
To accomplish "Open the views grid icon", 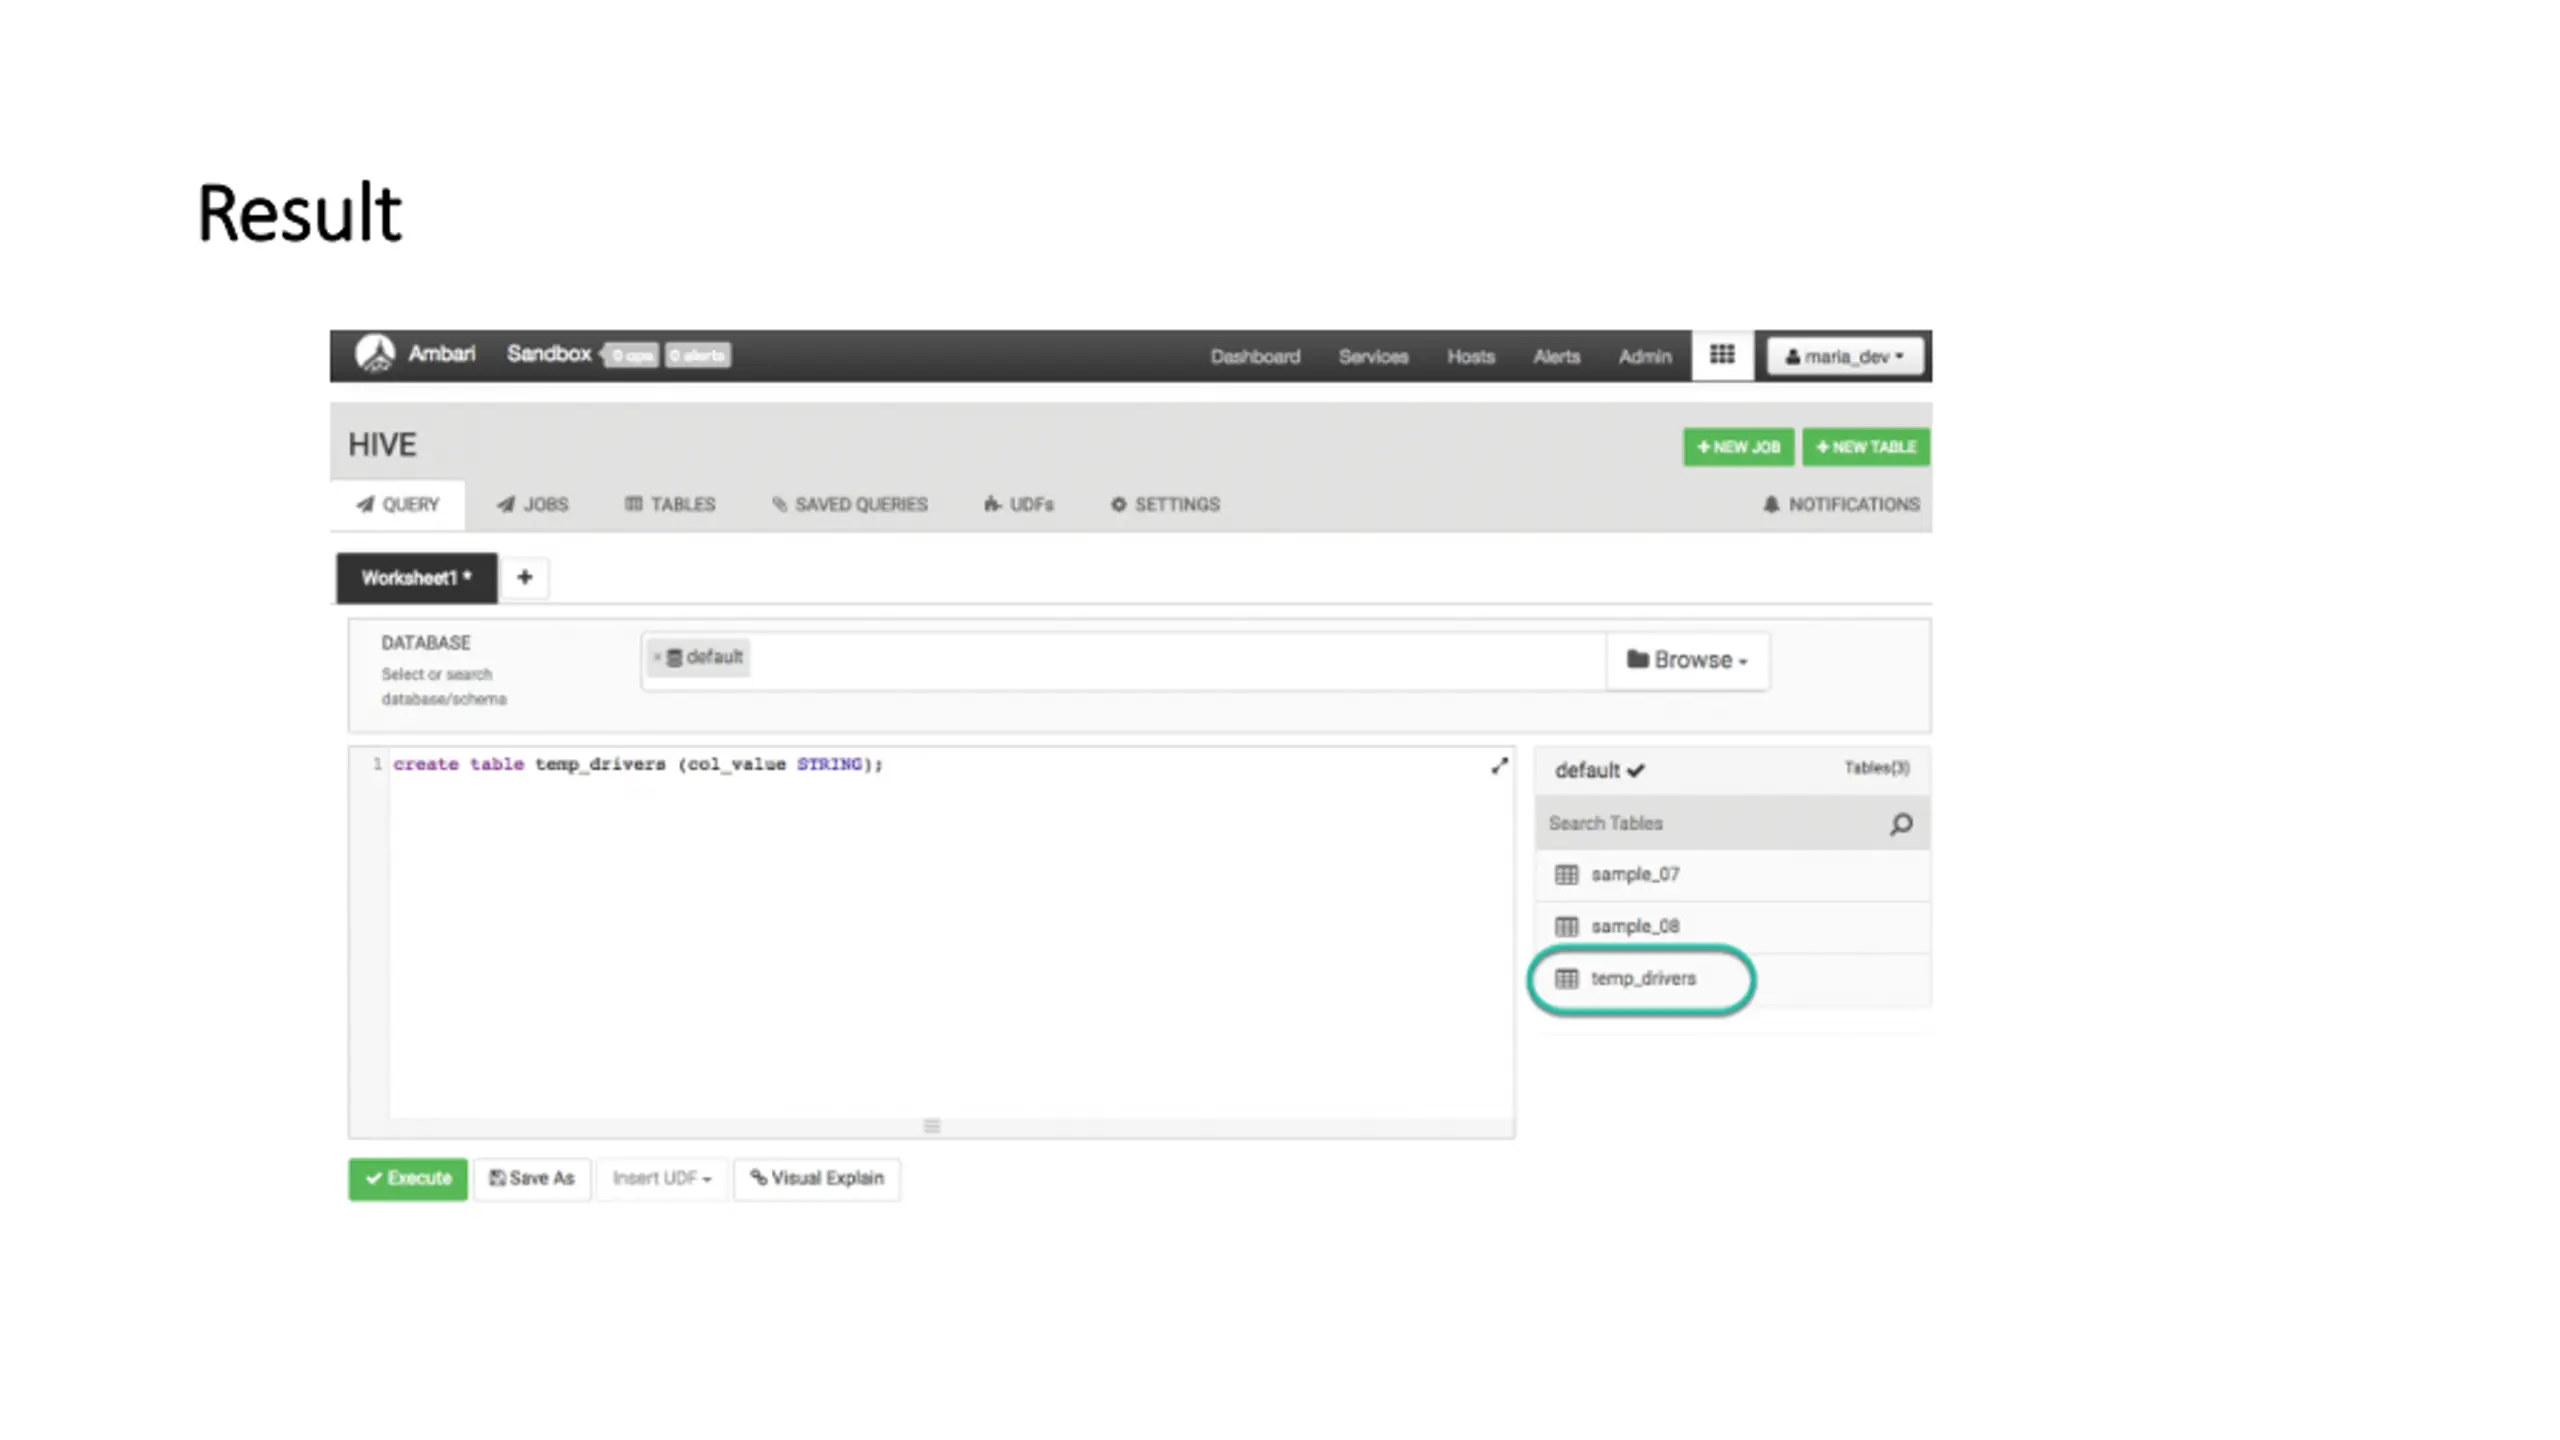I will click(1722, 355).
